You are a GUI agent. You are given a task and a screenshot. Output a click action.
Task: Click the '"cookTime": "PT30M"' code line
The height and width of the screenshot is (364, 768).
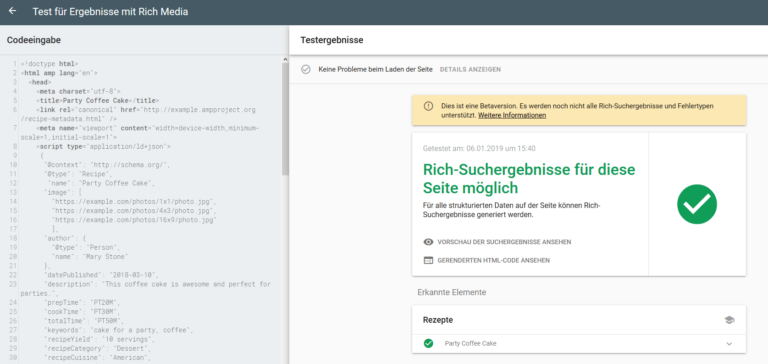click(82, 312)
